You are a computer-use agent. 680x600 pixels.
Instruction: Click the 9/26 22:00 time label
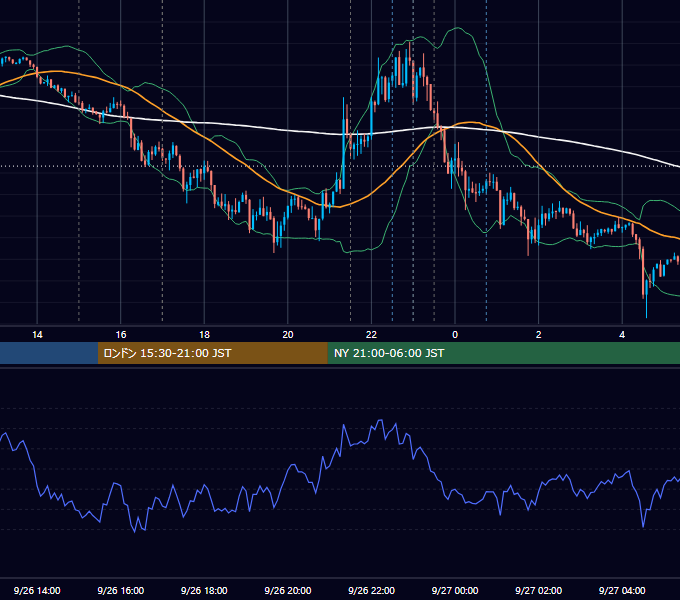click(x=371, y=590)
